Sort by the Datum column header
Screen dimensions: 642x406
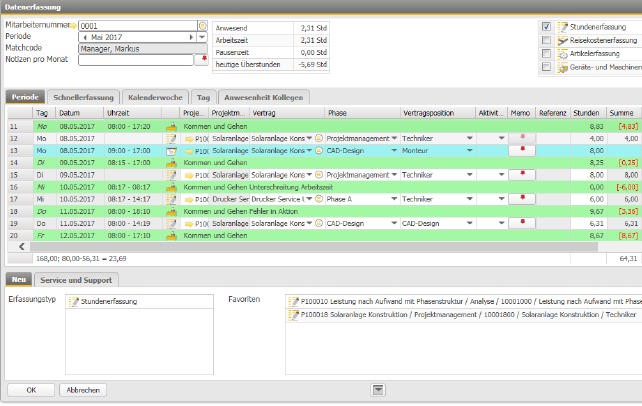79,113
